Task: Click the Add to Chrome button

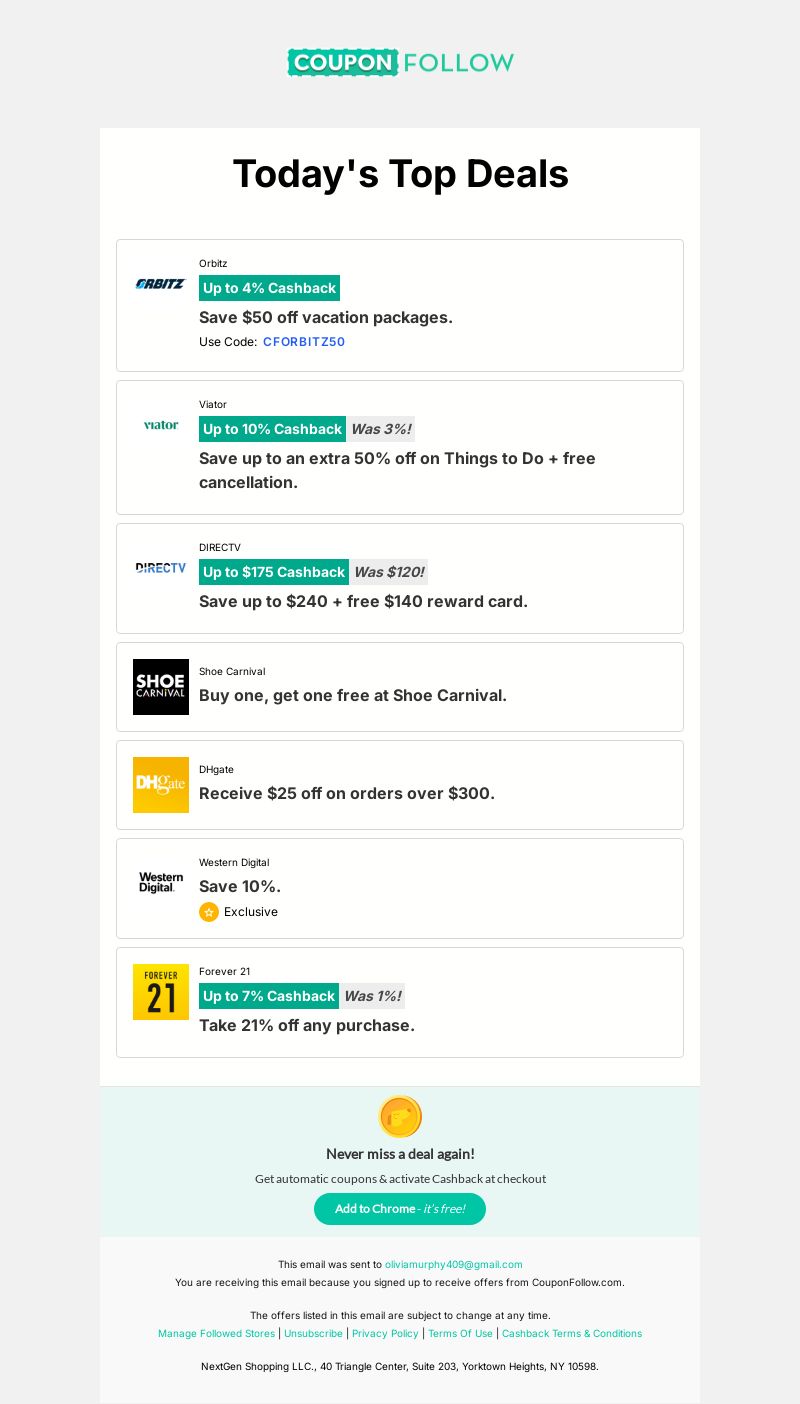Action: click(x=400, y=1209)
